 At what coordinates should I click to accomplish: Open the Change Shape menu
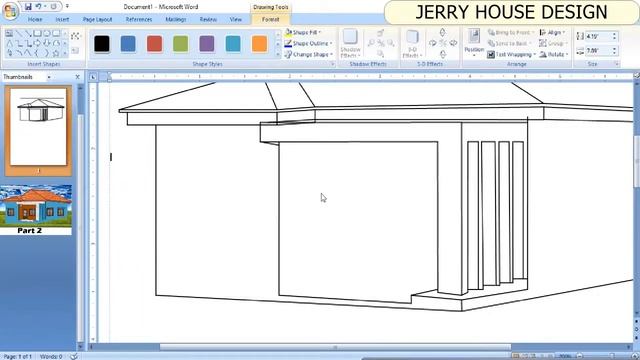(x=309, y=54)
